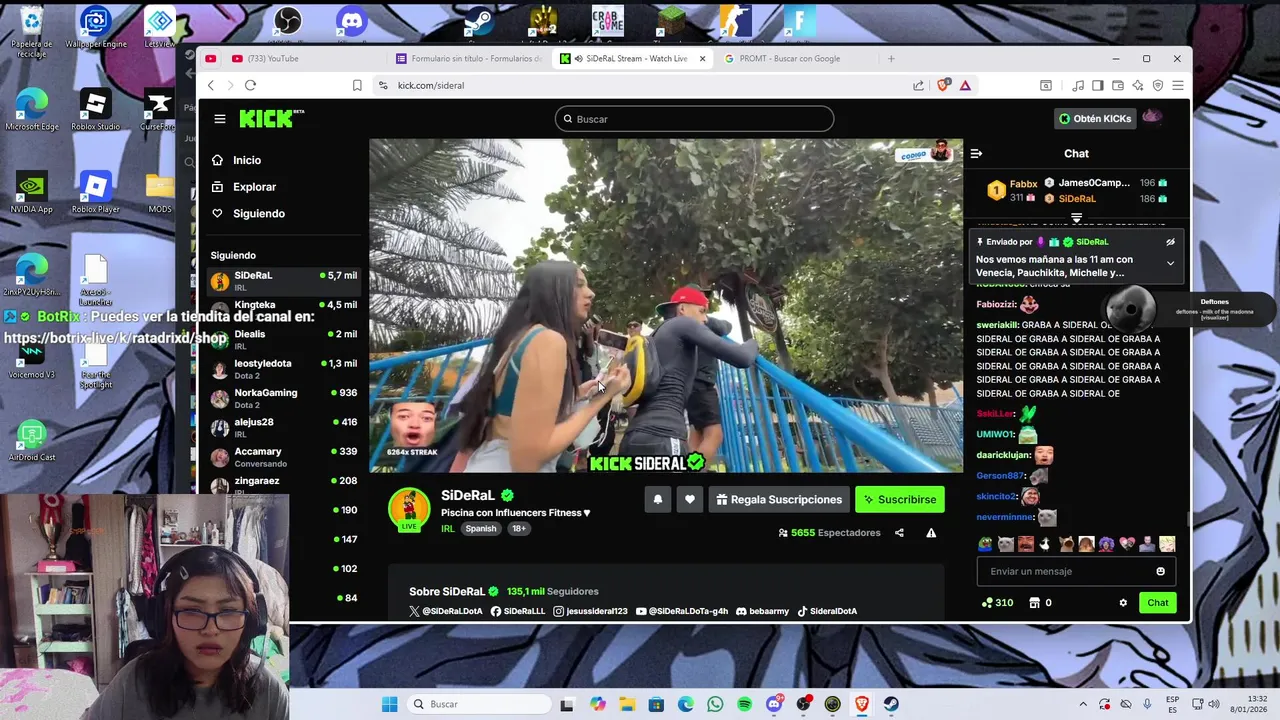Open Brave Rewards triangle icon
1280x720 pixels.
pos(965,85)
